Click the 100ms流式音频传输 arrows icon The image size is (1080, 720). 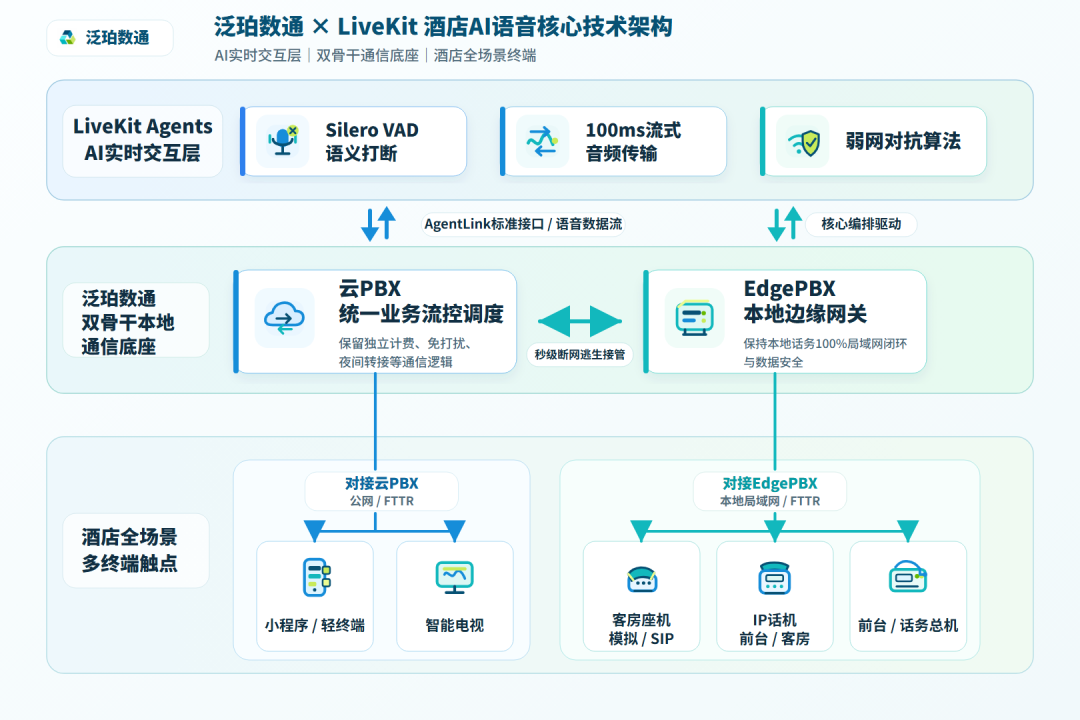tap(542, 141)
